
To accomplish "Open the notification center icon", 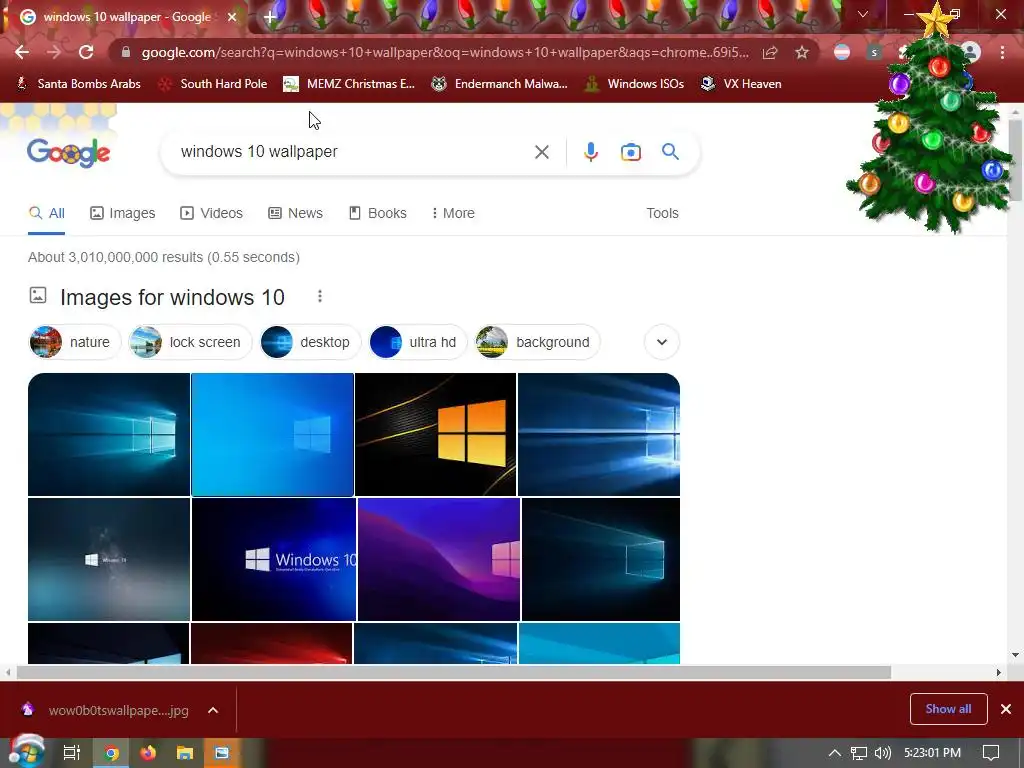I will (x=991, y=753).
